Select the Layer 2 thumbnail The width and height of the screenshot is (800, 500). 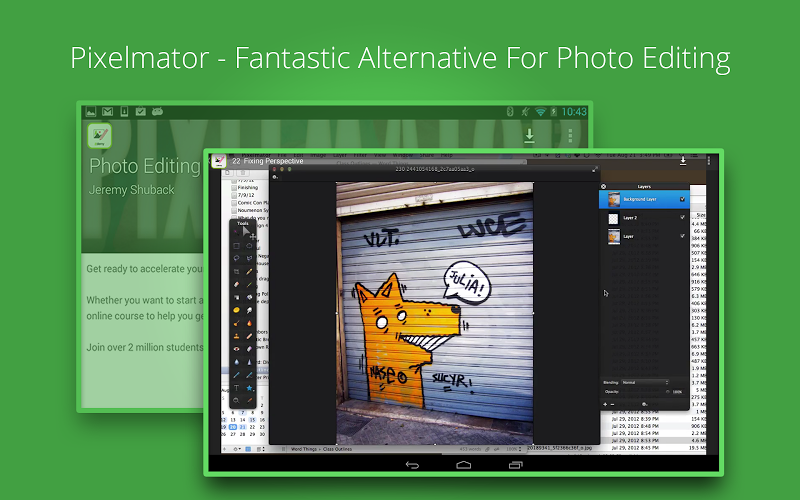[614, 218]
